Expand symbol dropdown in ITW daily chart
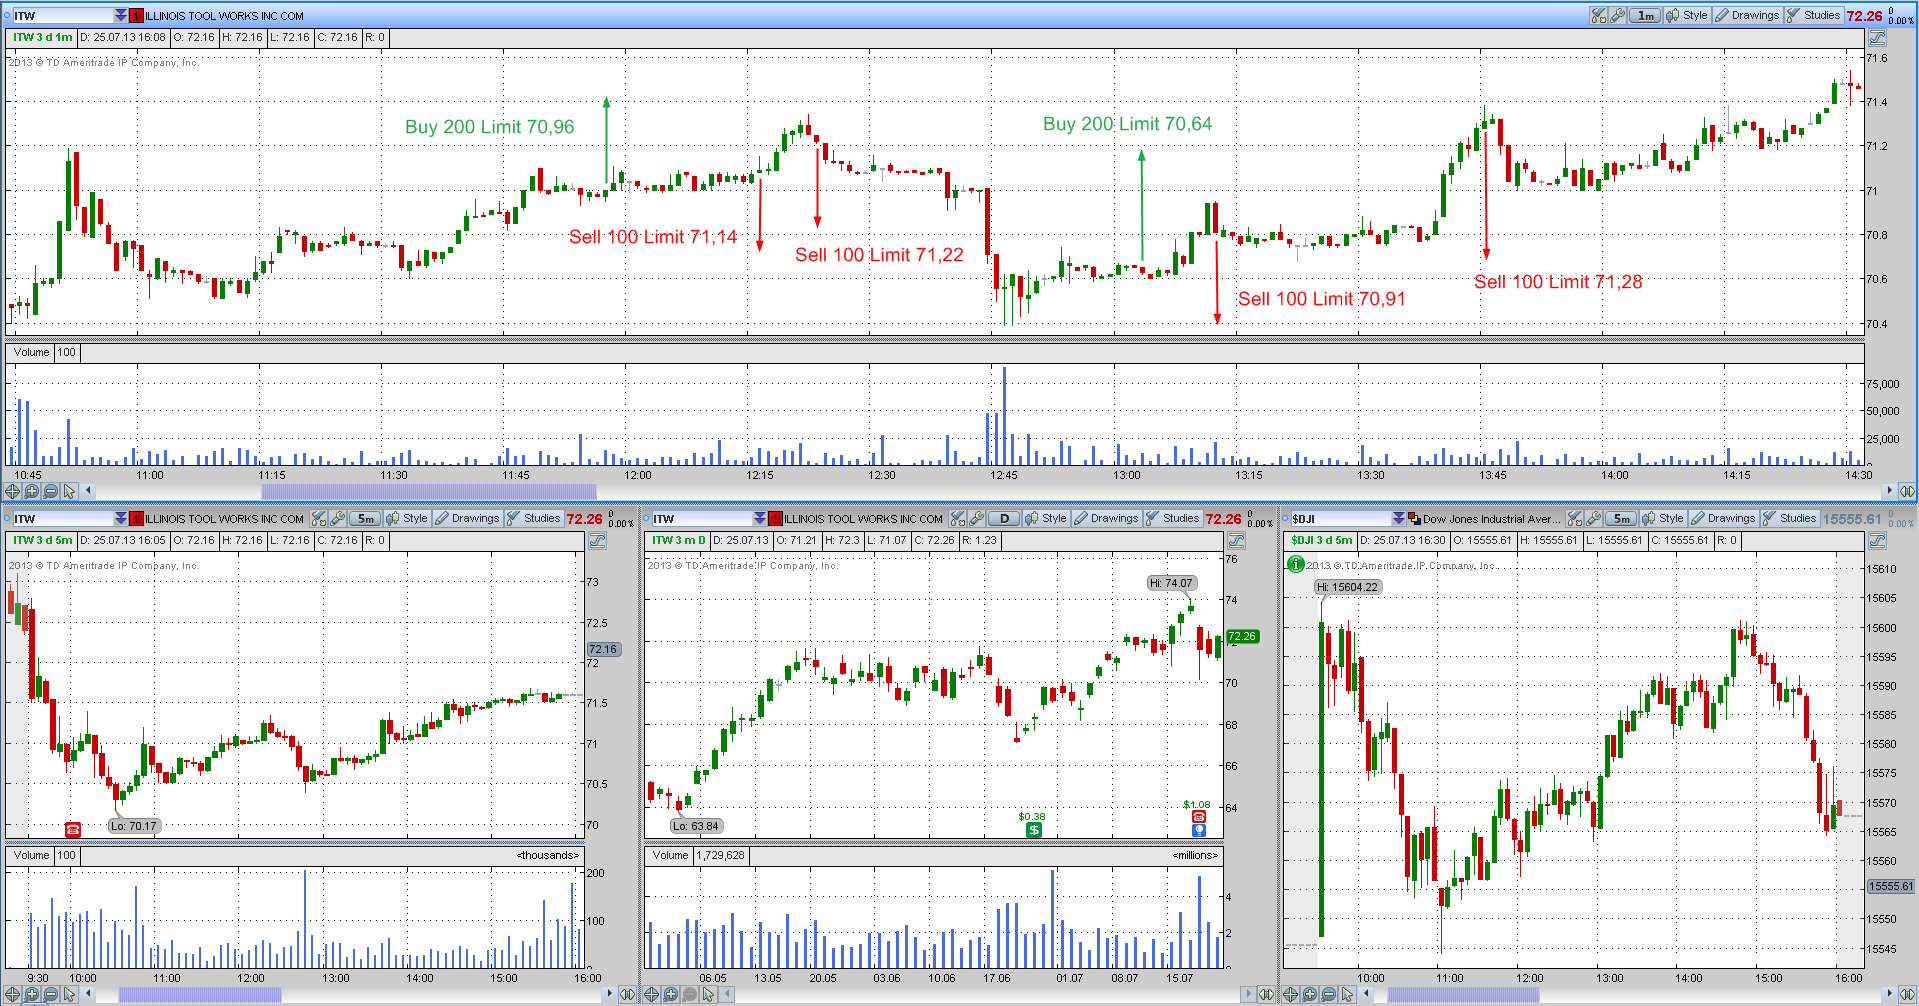Screen dimensions: 1919x1006 (760, 518)
